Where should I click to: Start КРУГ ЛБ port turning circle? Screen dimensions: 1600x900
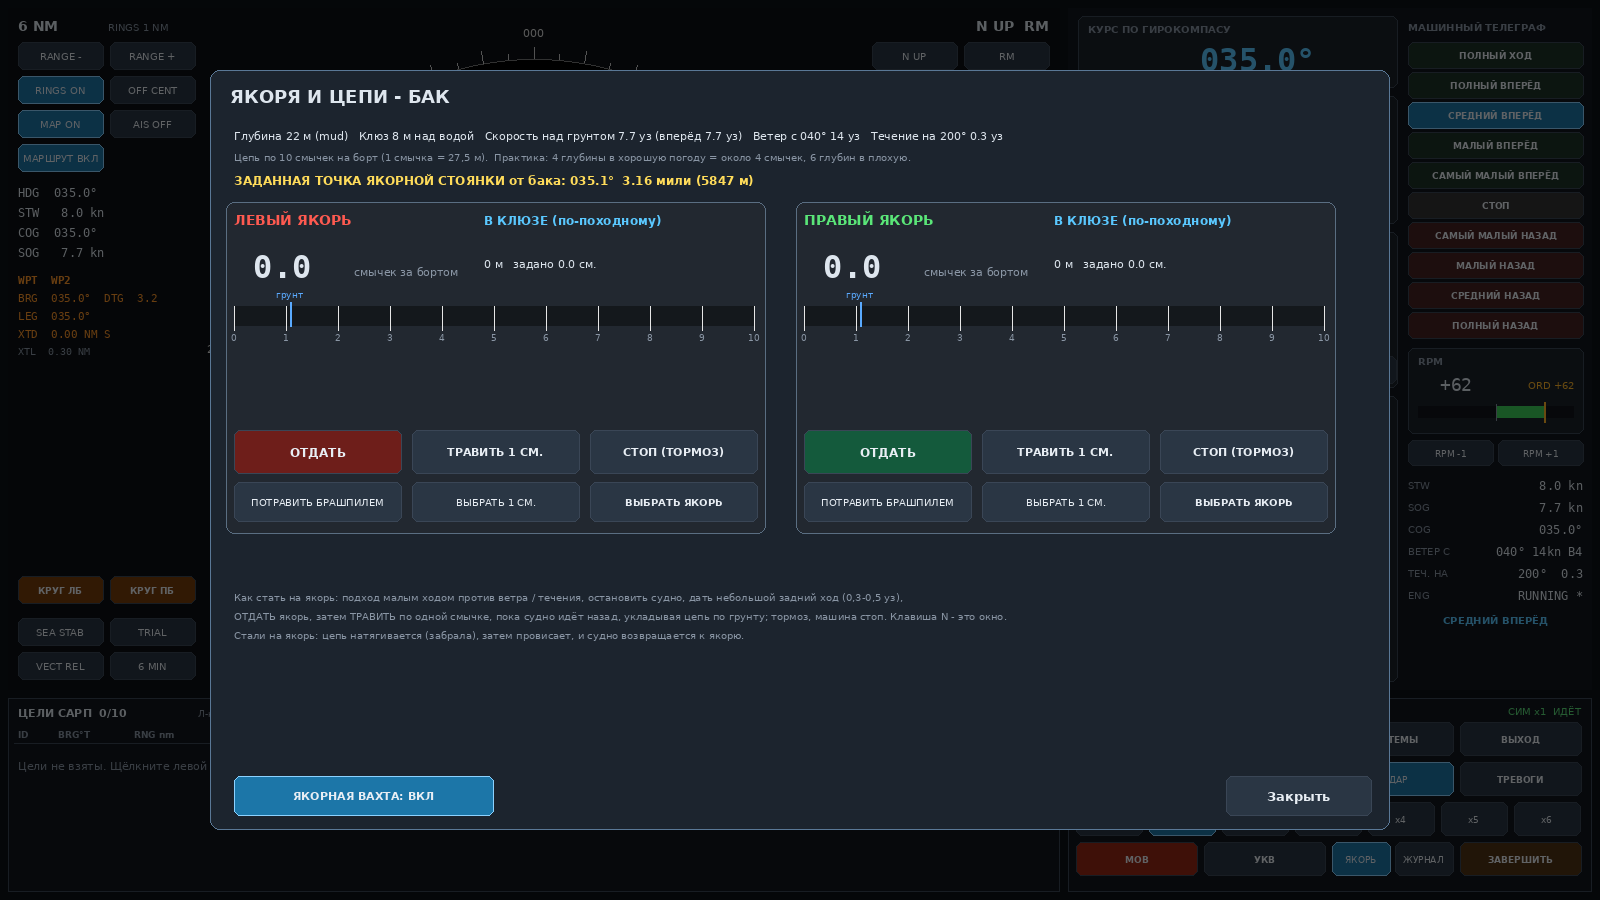click(x=61, y=590)
